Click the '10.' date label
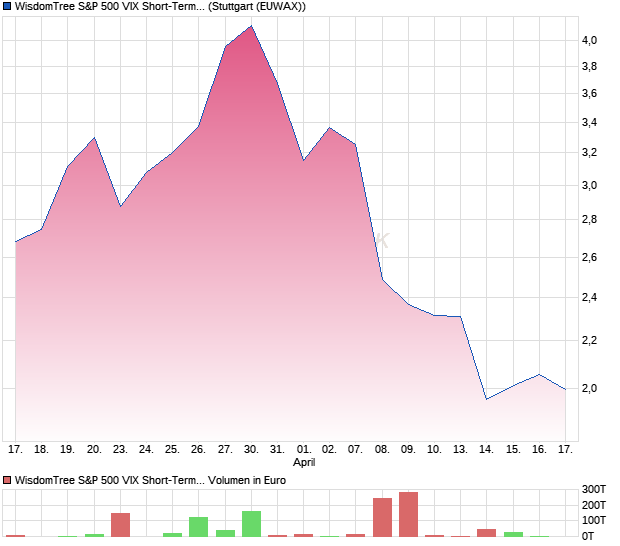Screen dimensions: 620x546 tap(434, 449)
